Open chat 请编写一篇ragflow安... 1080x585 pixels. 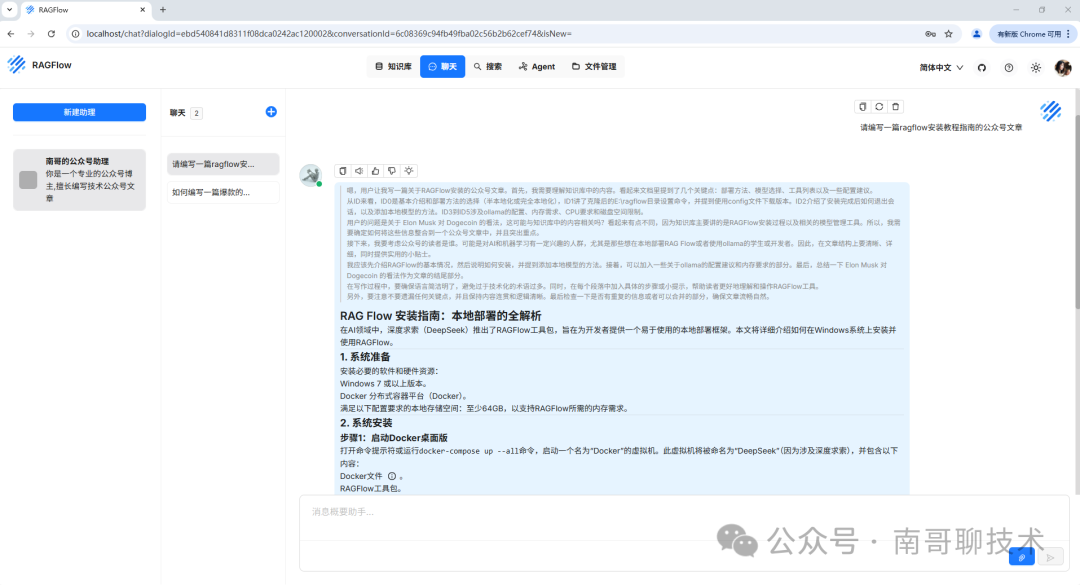222,164
